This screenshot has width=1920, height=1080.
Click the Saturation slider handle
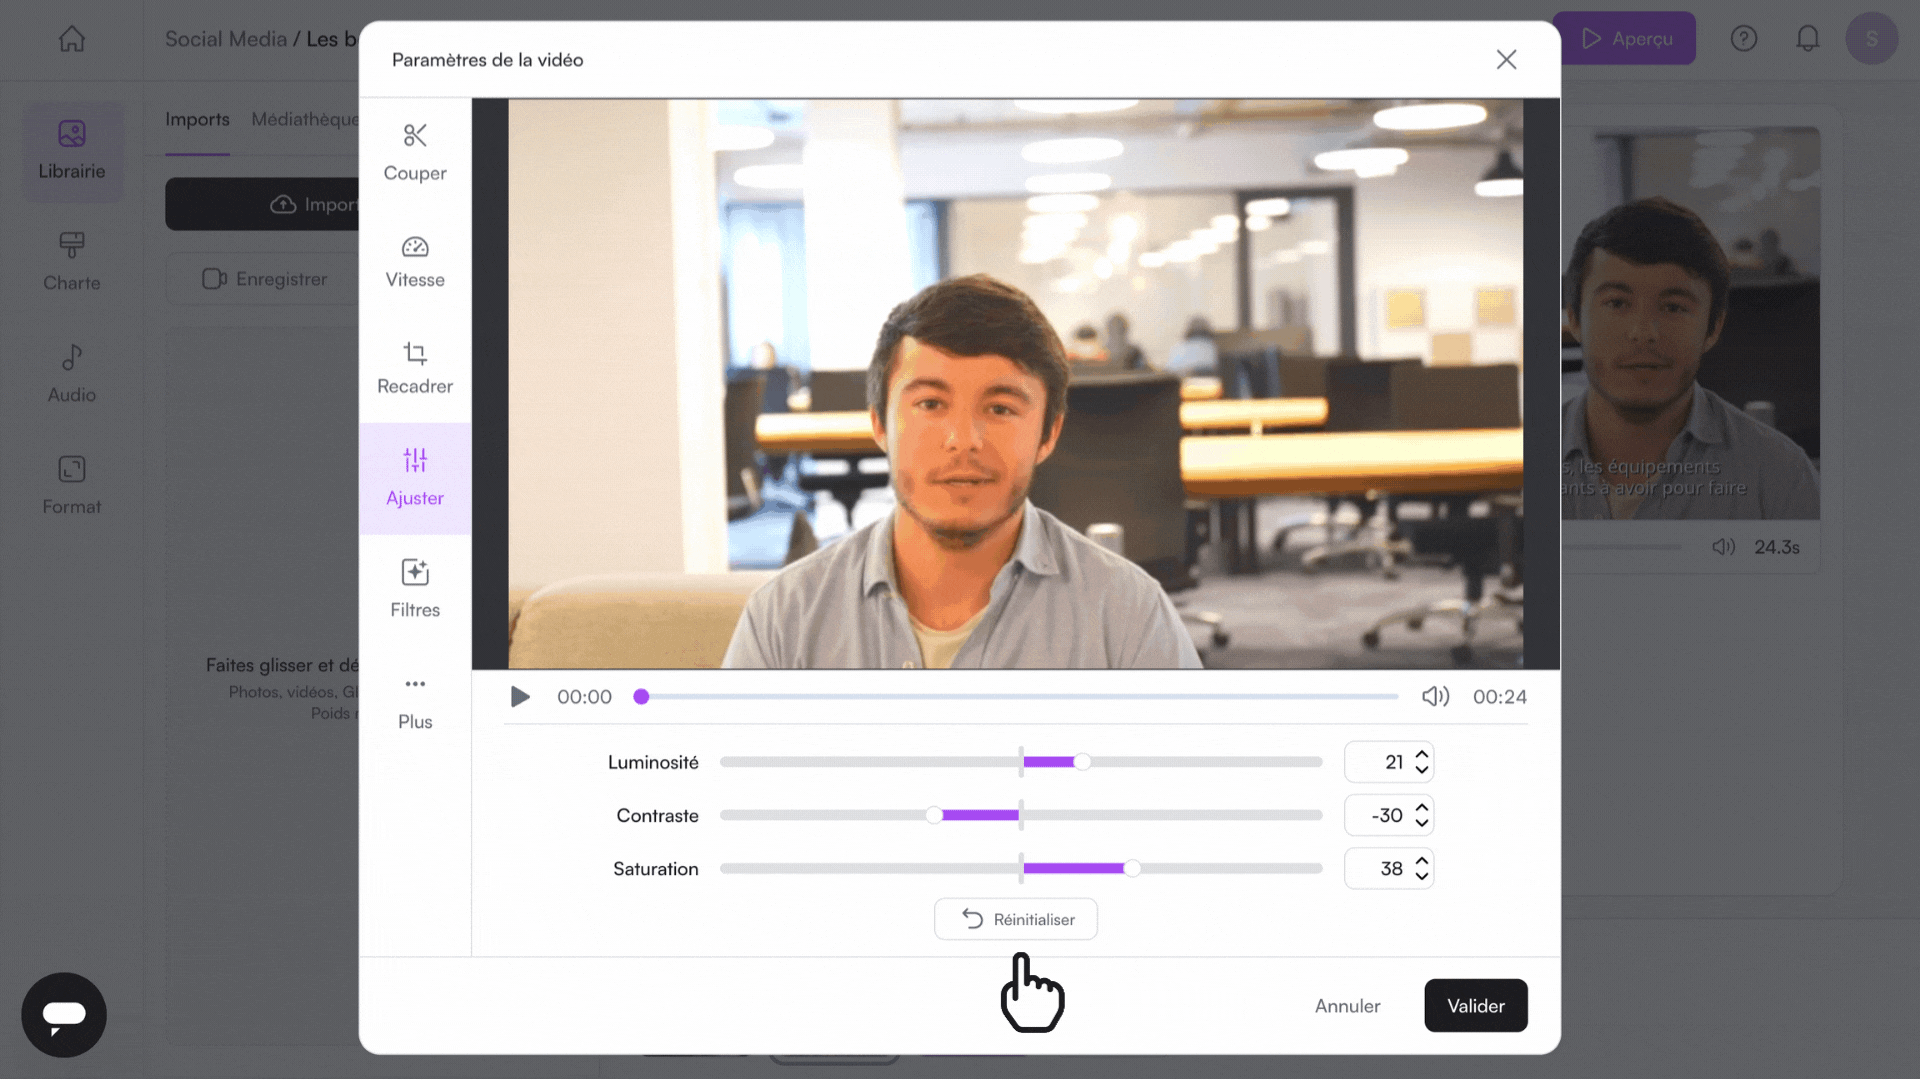tap(1131, 869)
